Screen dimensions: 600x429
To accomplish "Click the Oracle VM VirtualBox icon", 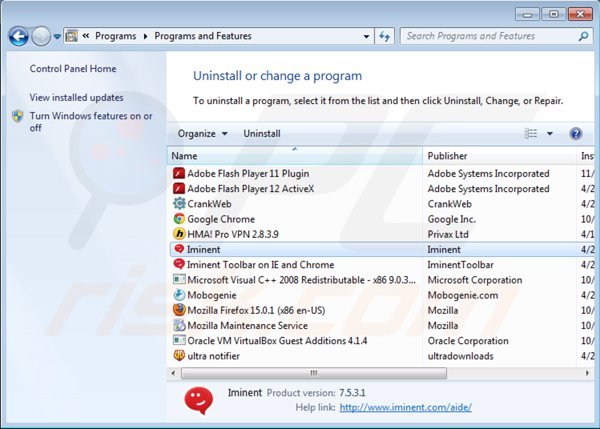I will 179,340.
